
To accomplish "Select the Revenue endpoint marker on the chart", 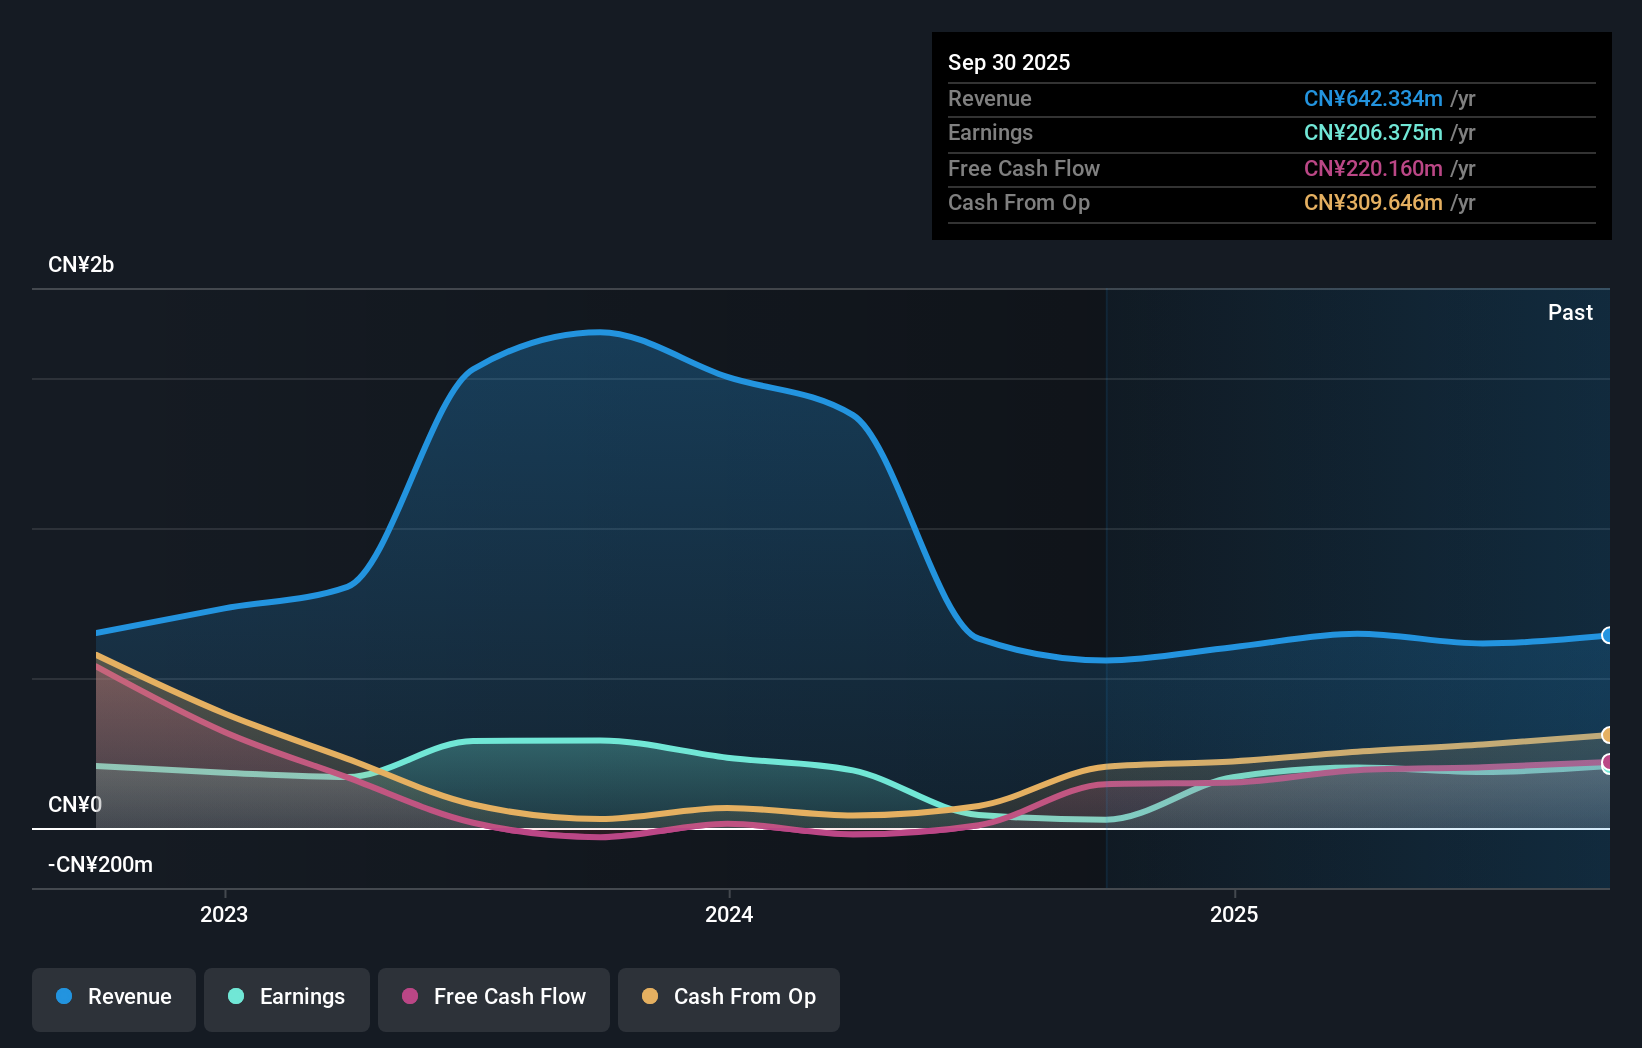I will 1607,636.
